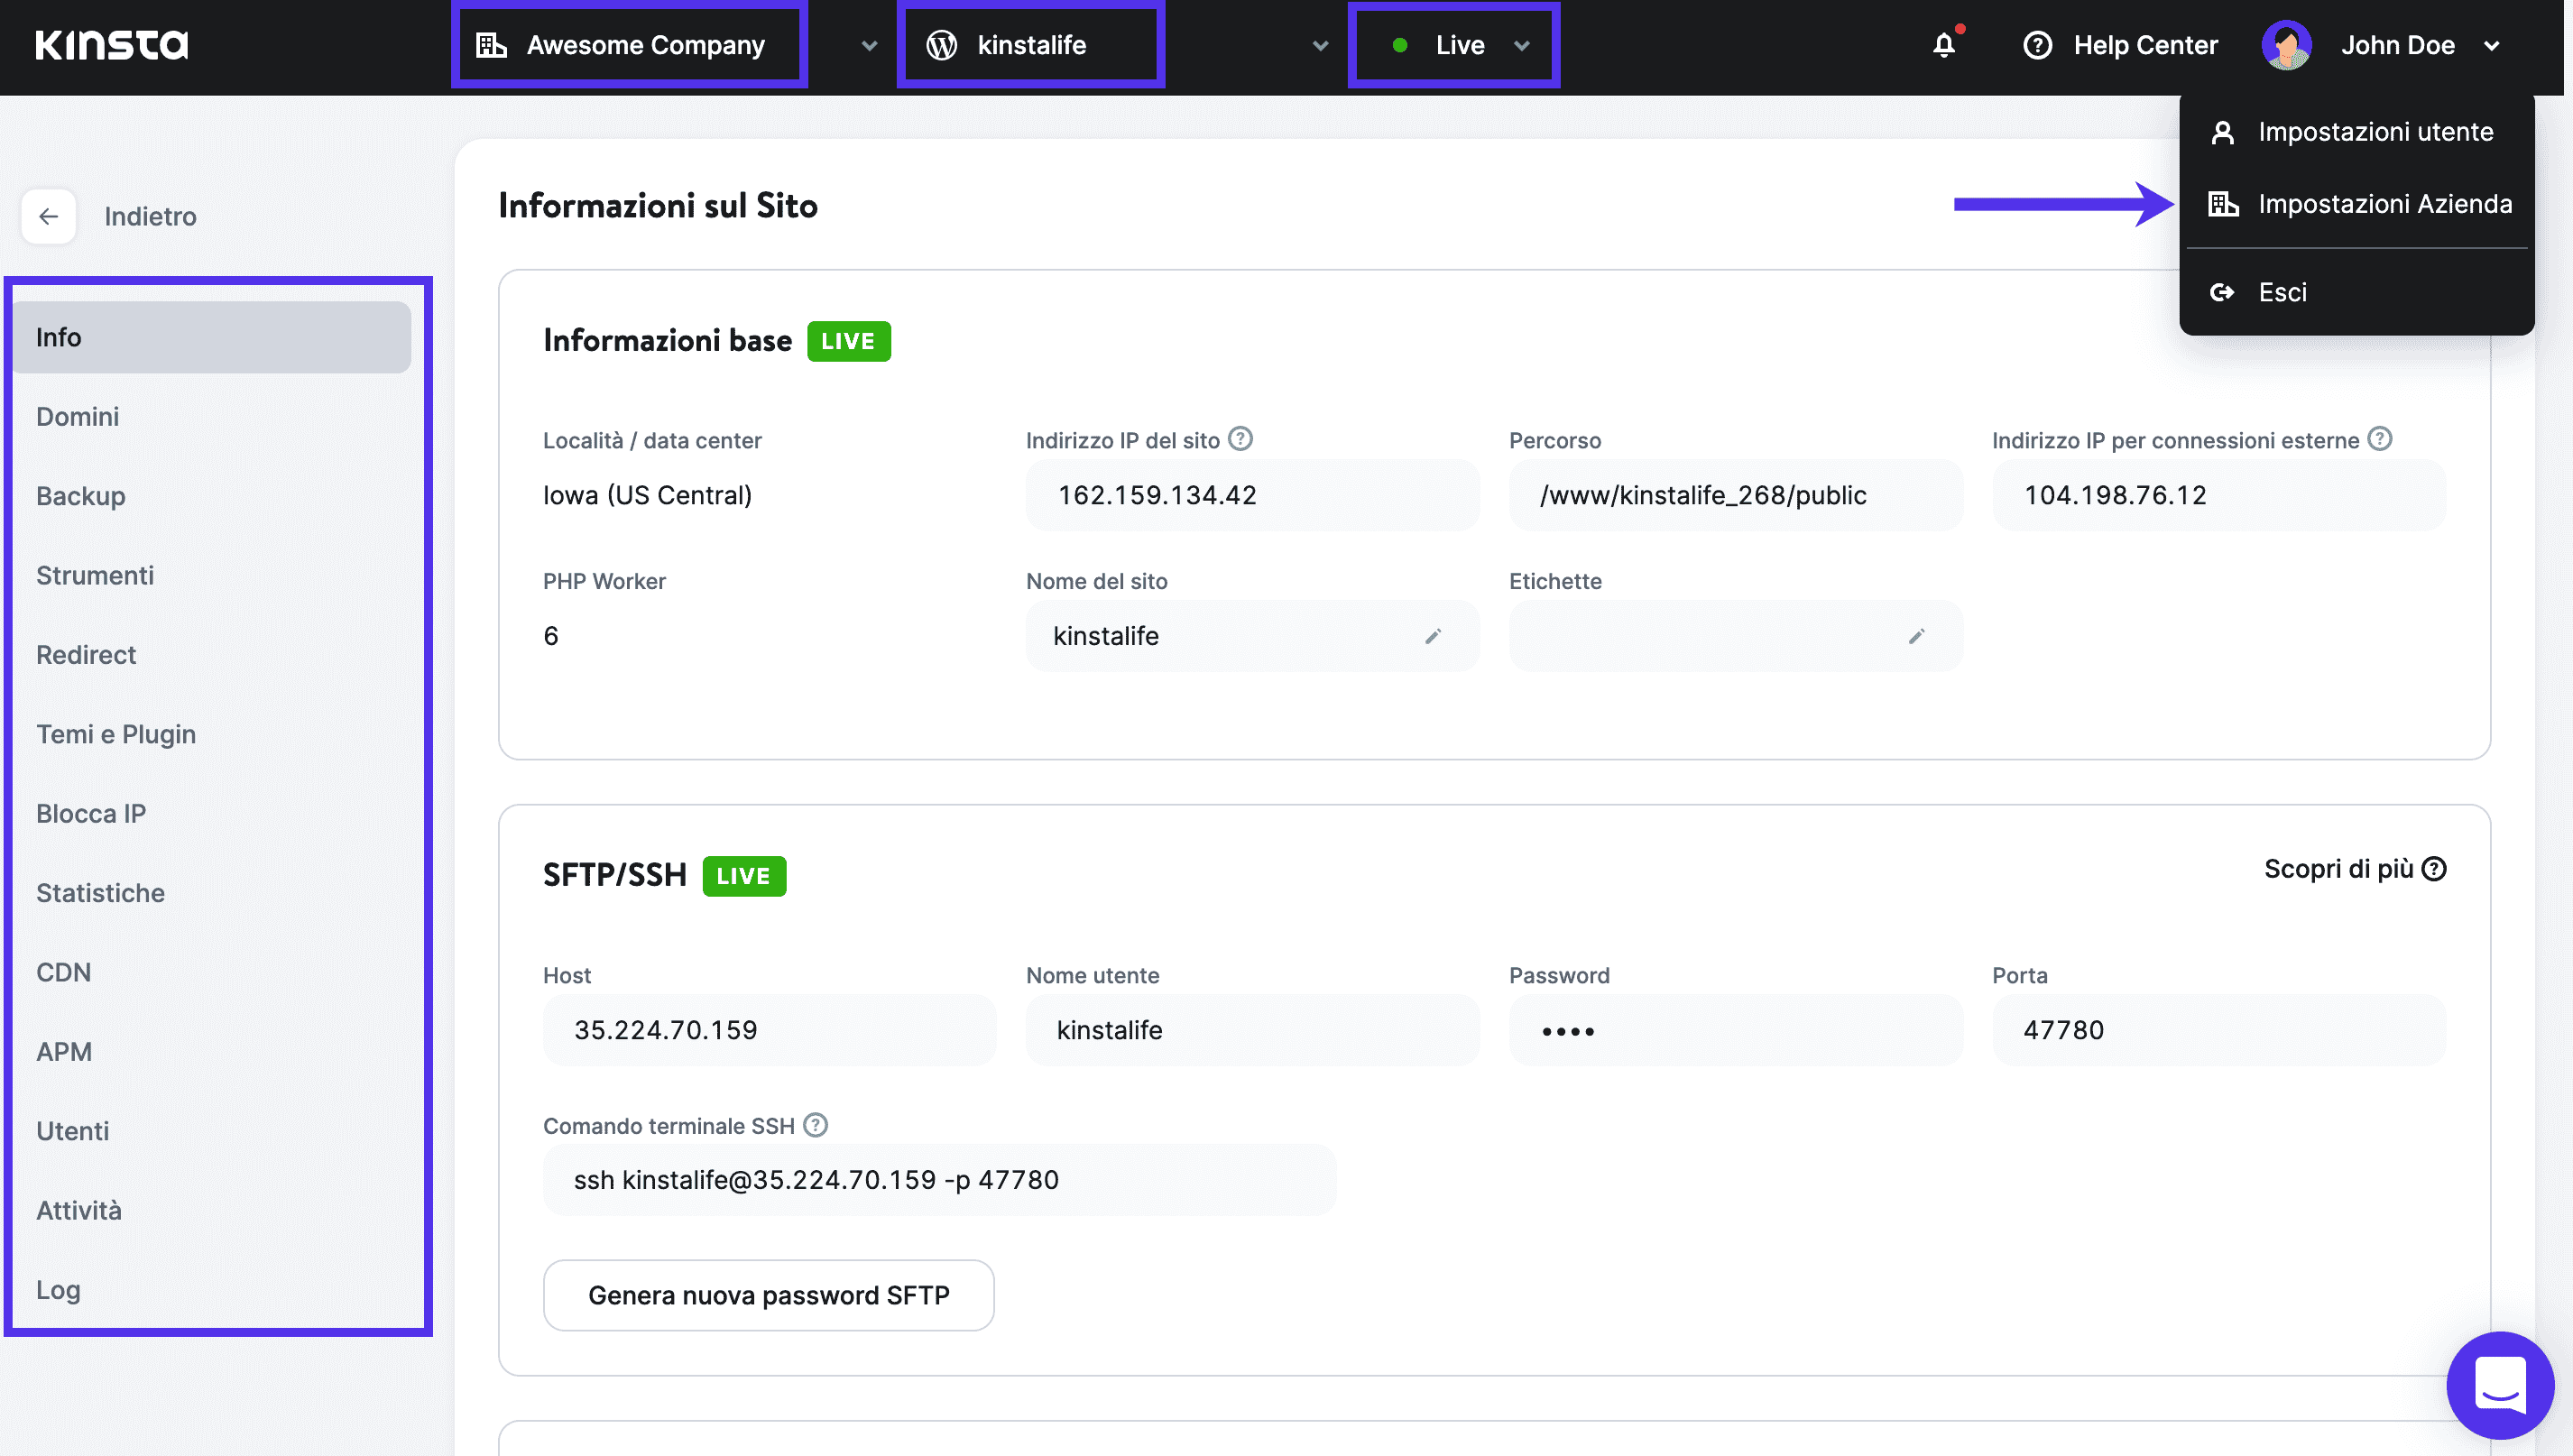The height and width of the screenshot is (1456, 2573).
Task: Go to Statistiche in the sidebar
Action: point(100,892)
